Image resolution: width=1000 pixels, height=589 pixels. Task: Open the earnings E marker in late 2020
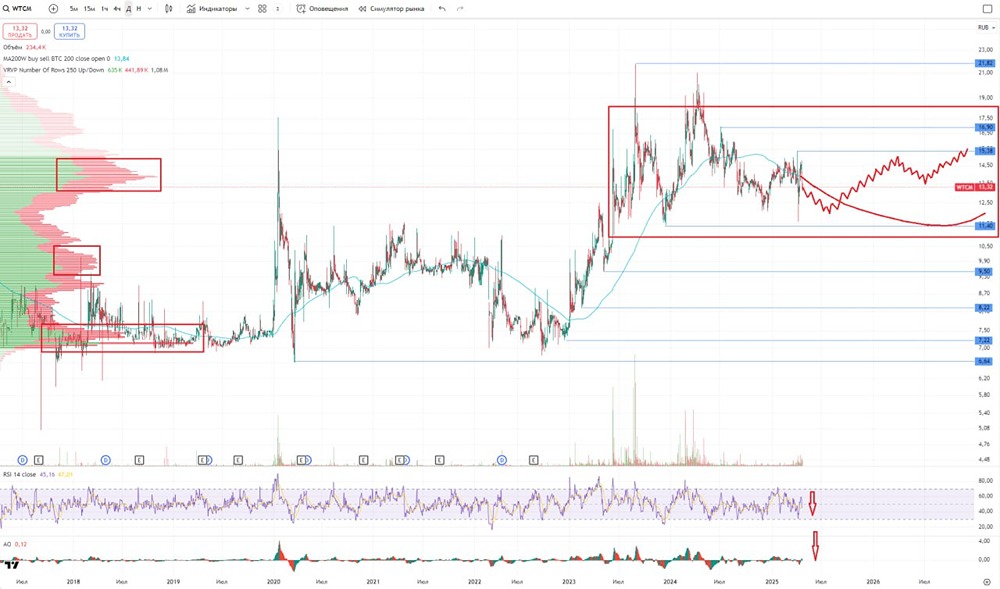coord(364,460)
